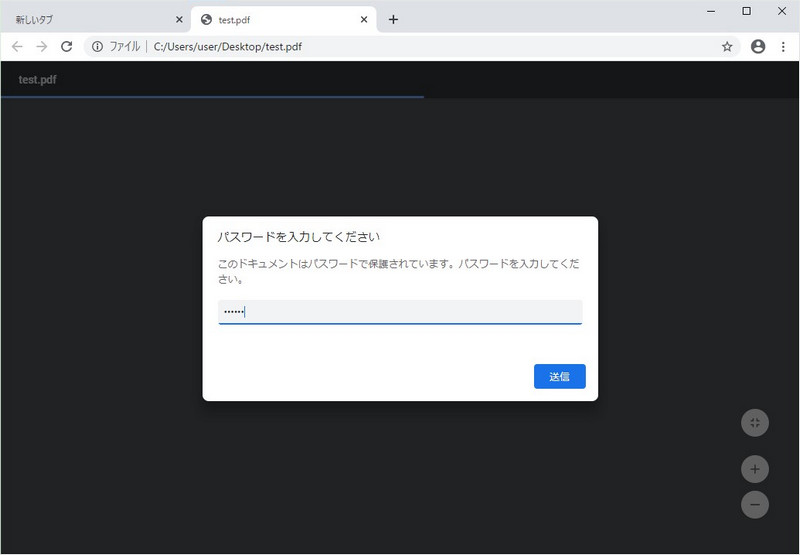Focus the PDF password input field
The width and height of the screenshot is (800, 555).
tap(400, 312)
